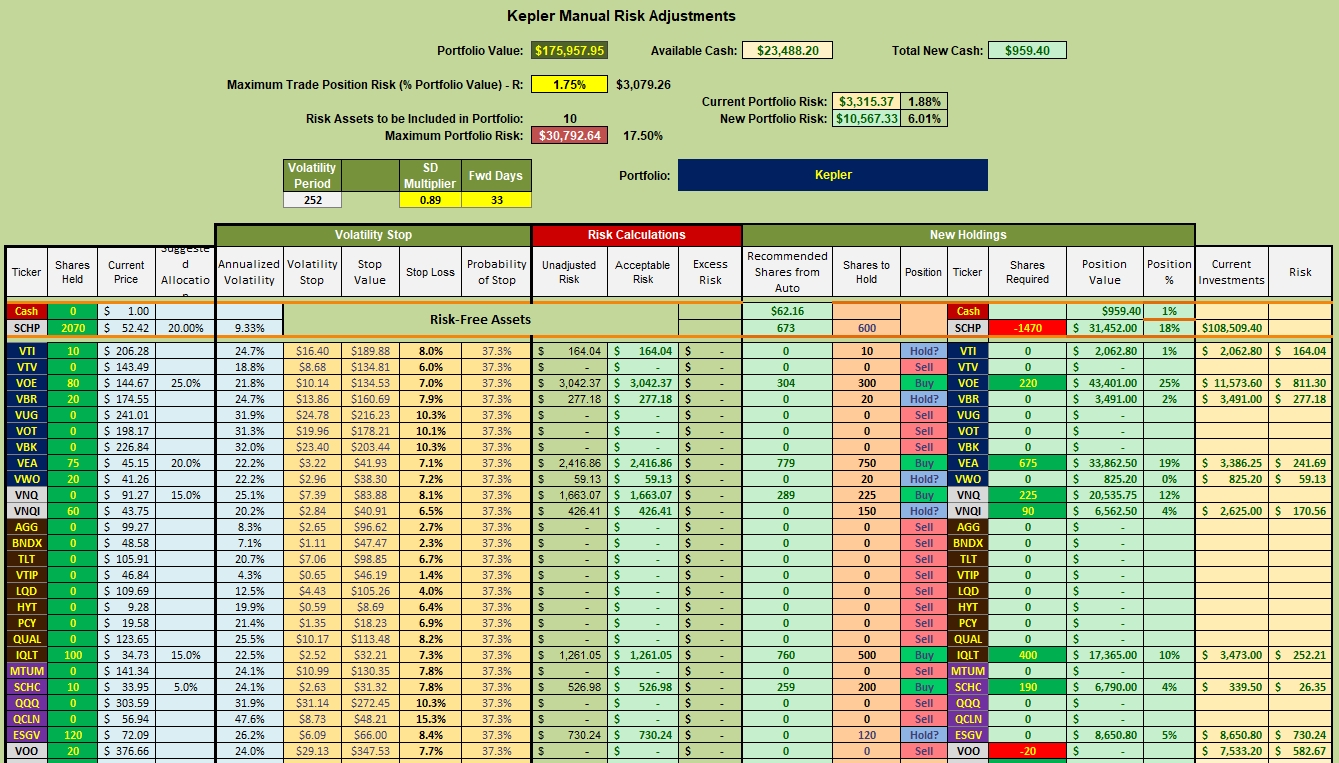The width and height of the screenshot is (1339, 763).
Task: Click the VNQ suggested allocation 15.0%
Action: (185, 495)
